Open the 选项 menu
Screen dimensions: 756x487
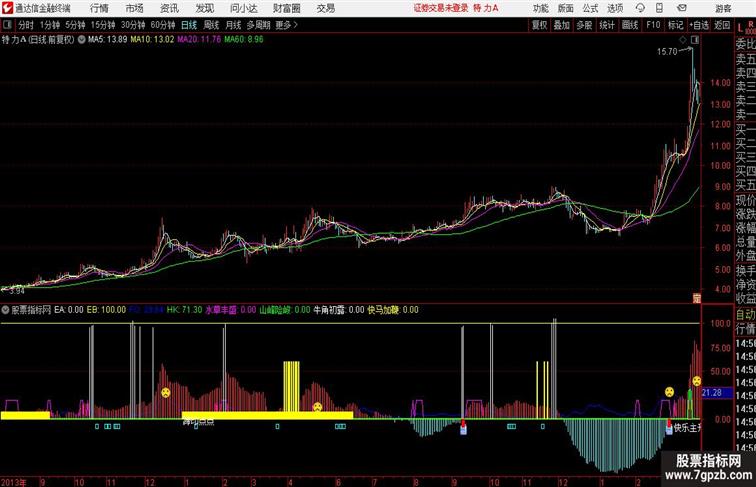point(615,8)
